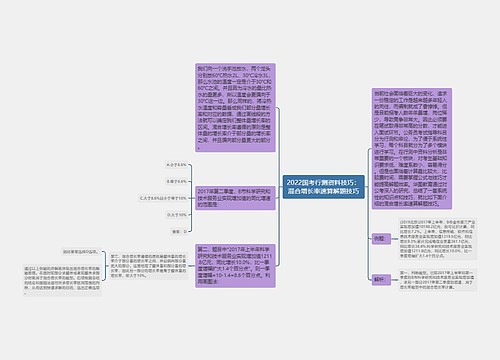Select option "C.大于8.6%且小于等于10%"
The width and height of the screenshot is (500, 360).
point(163,198)
